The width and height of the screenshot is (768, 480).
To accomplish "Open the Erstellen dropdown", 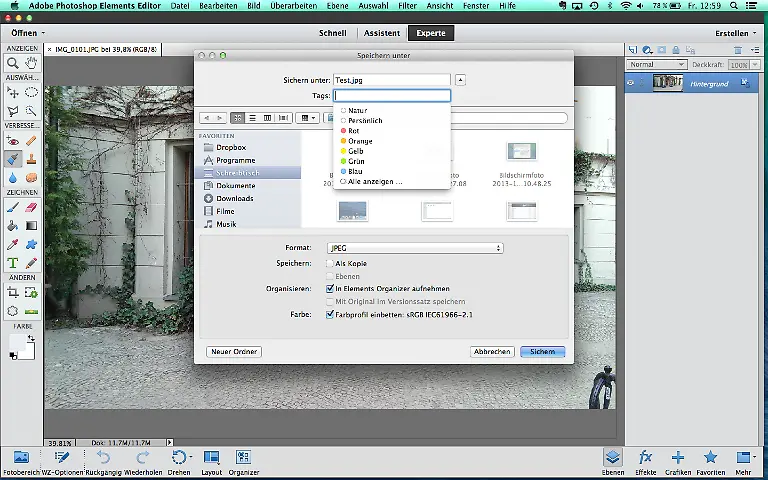I will coord(735,33).
